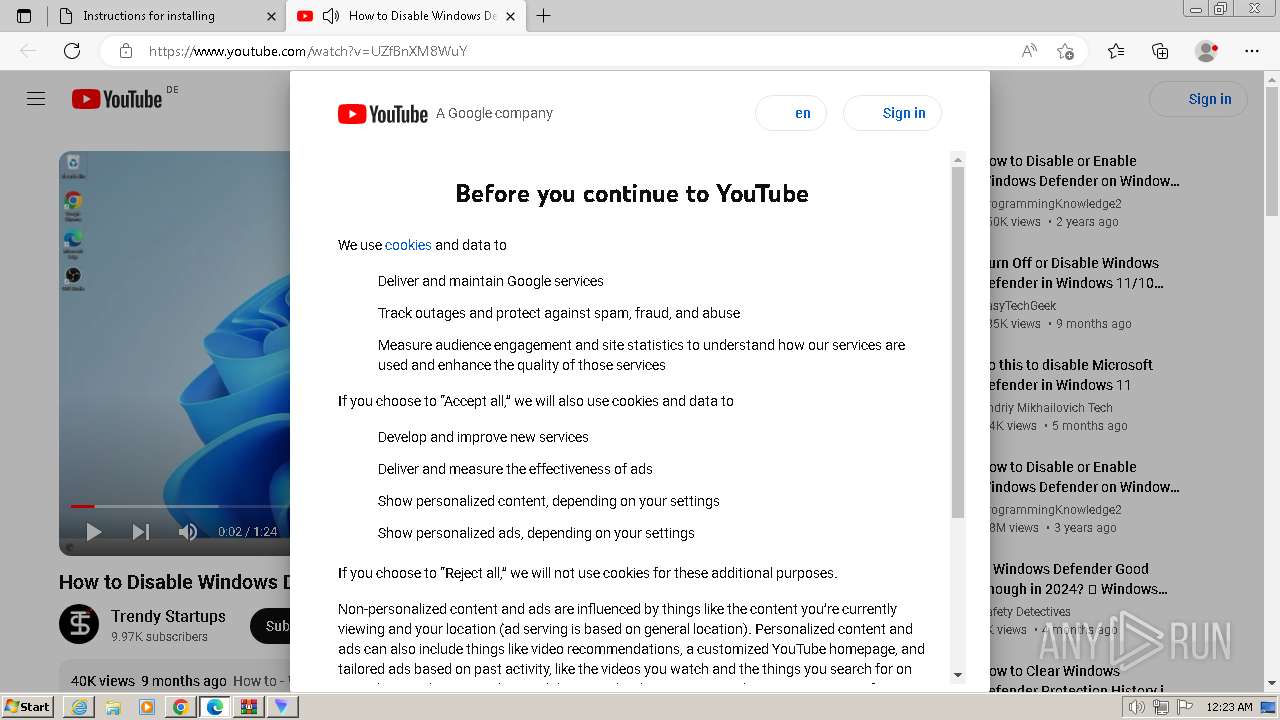Click consent dialog scroll up arrow
The width and height of the screenshot is (1280, 720).
(x=958, y=160)
